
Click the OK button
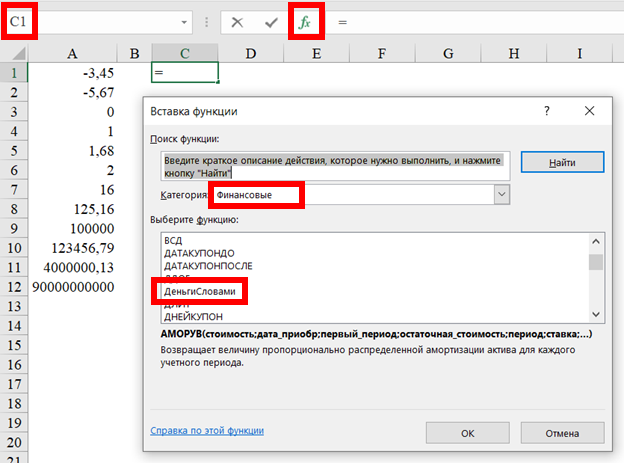(x=468, y=433)
